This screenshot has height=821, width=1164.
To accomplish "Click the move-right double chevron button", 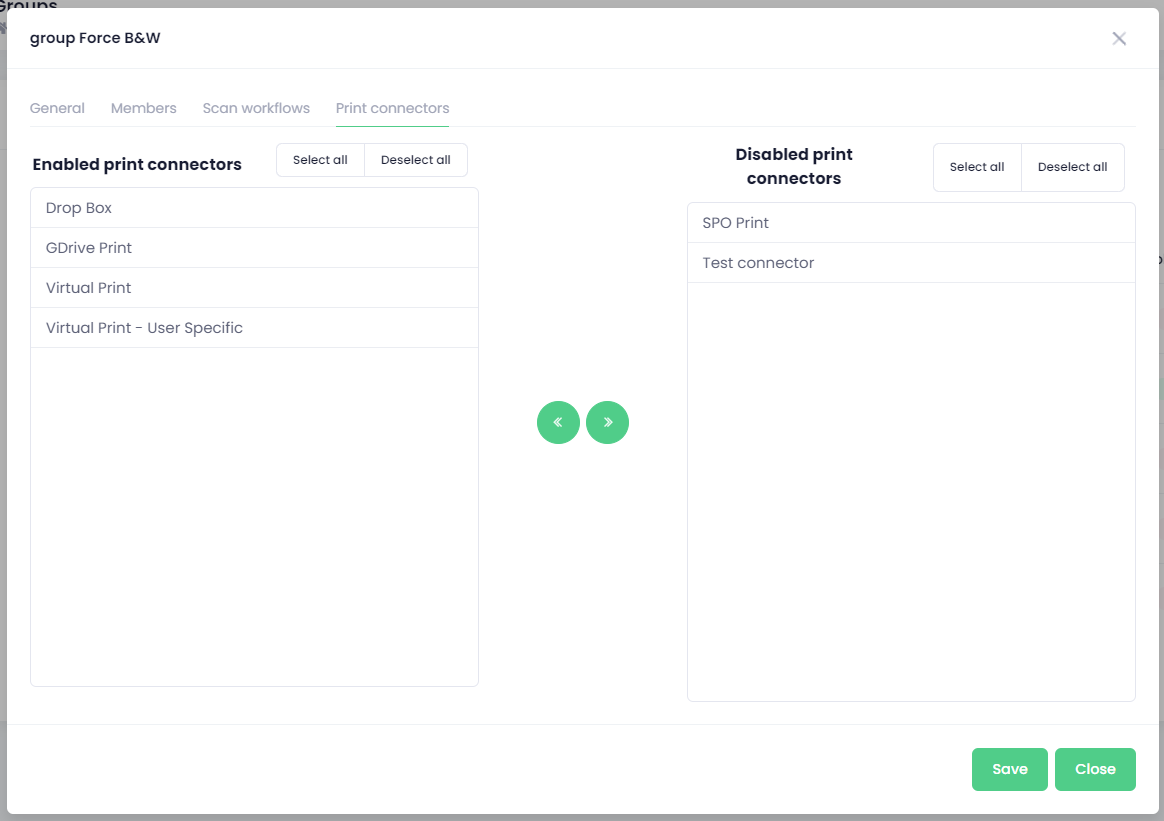I will (x=607, y=422).
